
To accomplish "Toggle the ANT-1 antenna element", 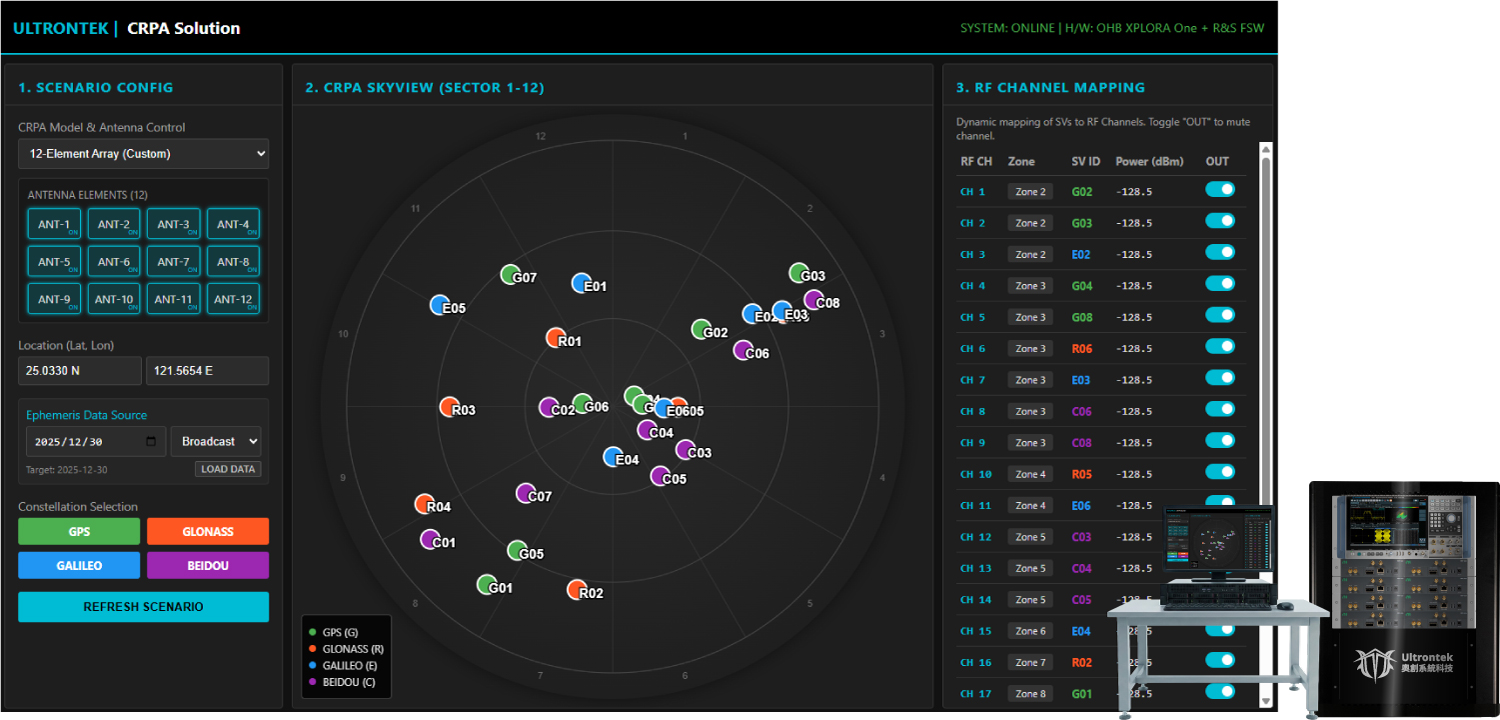I will [x=54, y=225].
